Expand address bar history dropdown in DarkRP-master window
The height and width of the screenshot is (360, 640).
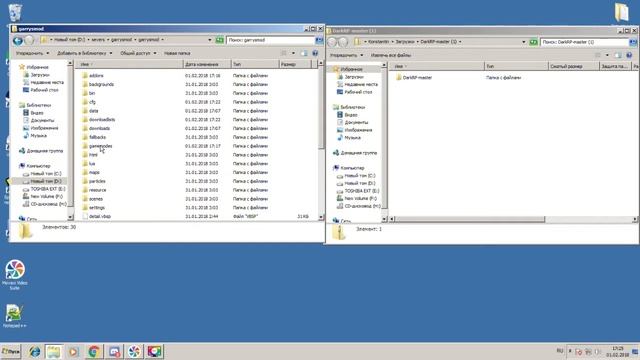tap(524, 42)
